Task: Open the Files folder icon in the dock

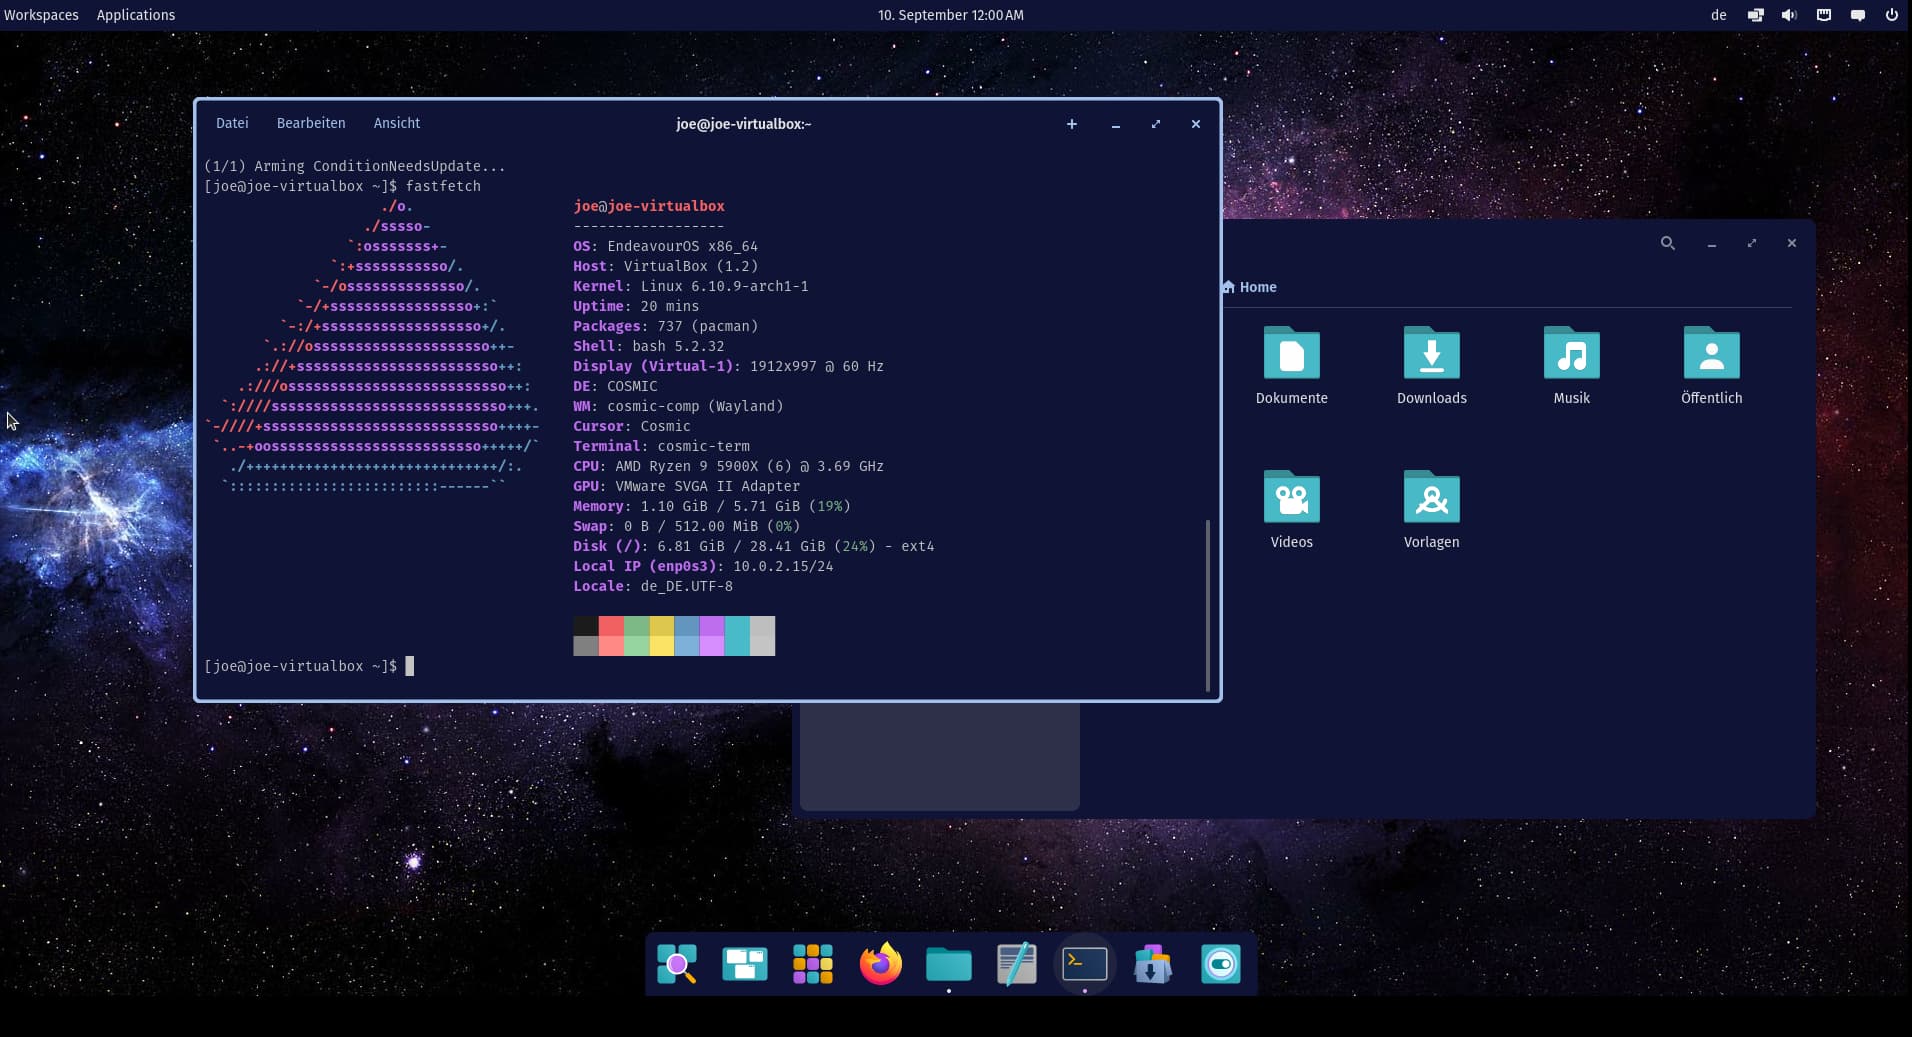Action: click(949, 964)
